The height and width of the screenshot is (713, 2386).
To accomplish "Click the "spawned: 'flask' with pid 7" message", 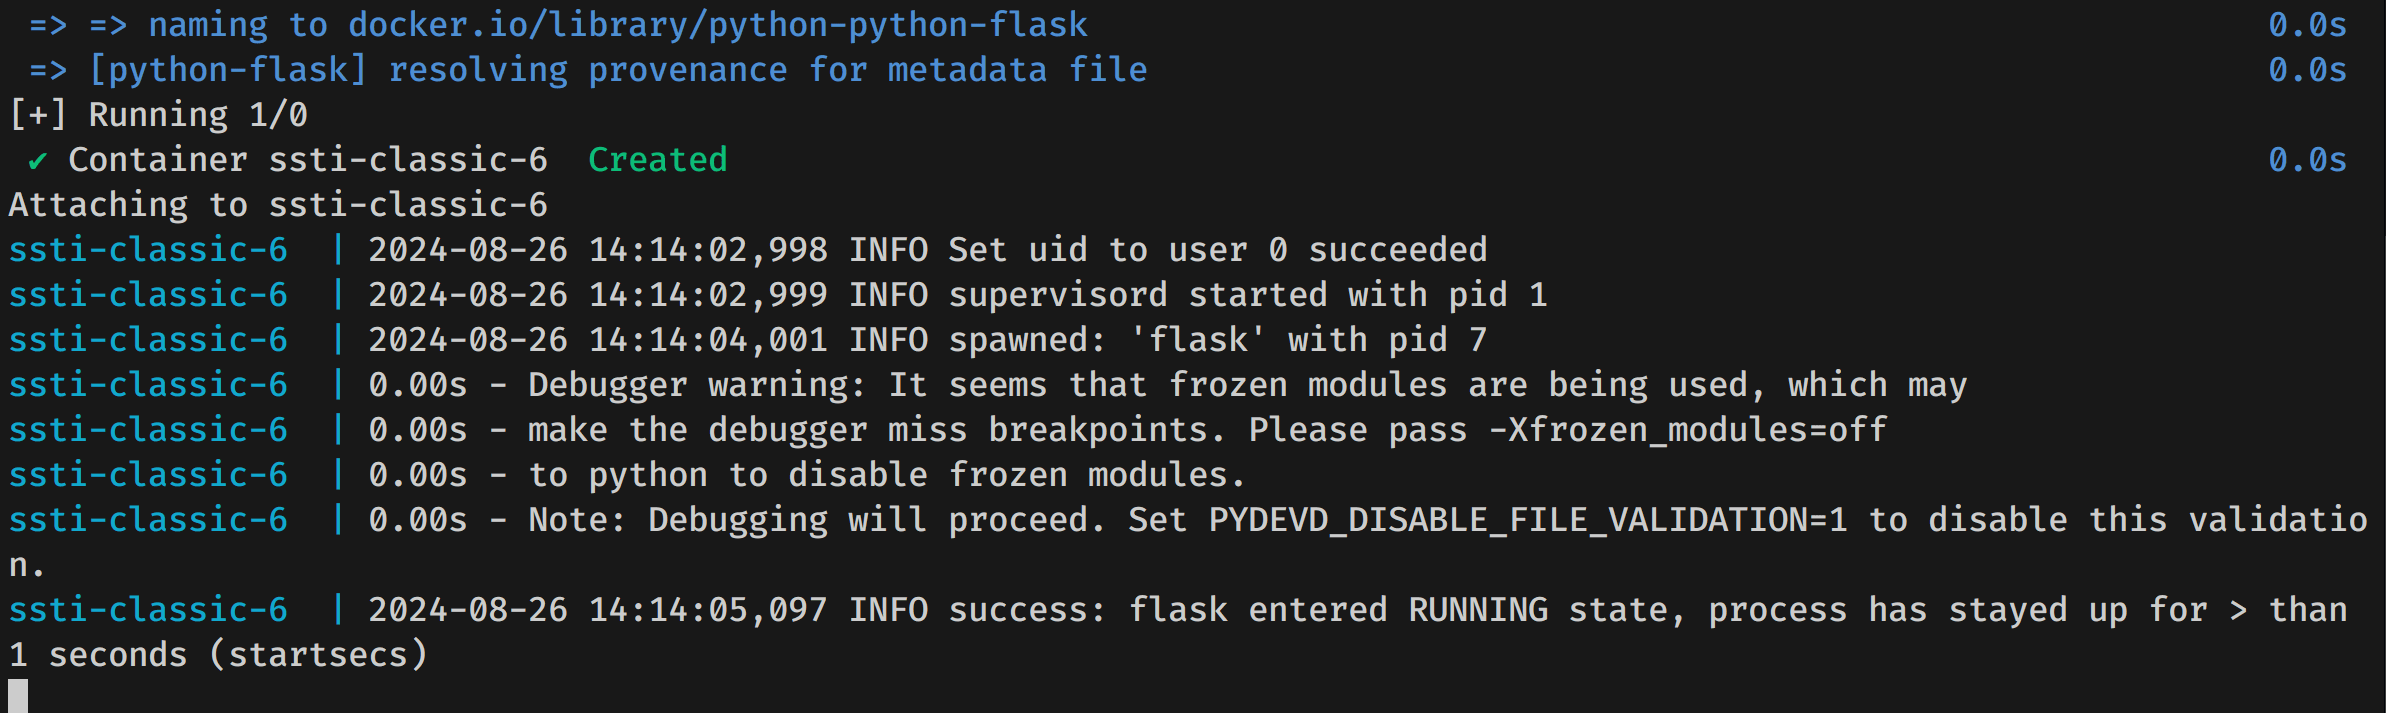I will pos(1217,340).
